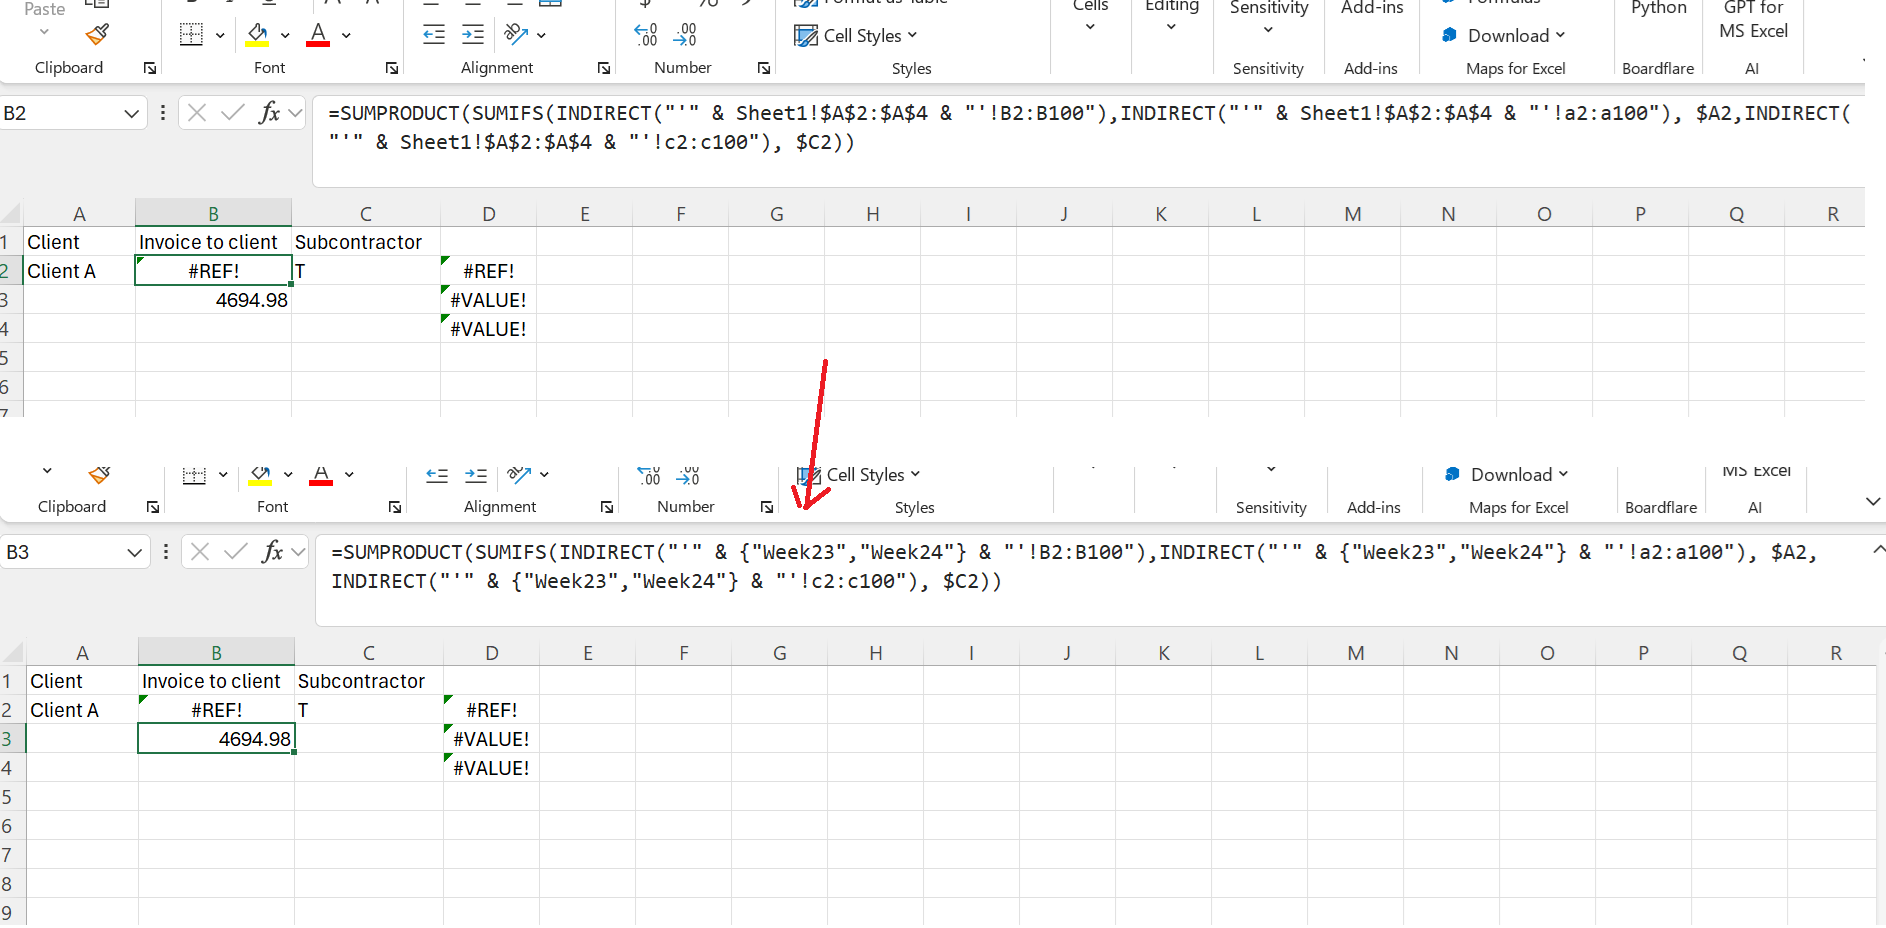Click the Format Painter brush under Paste
Viewport: 1886px width, 928px height.
coord(97,35)
